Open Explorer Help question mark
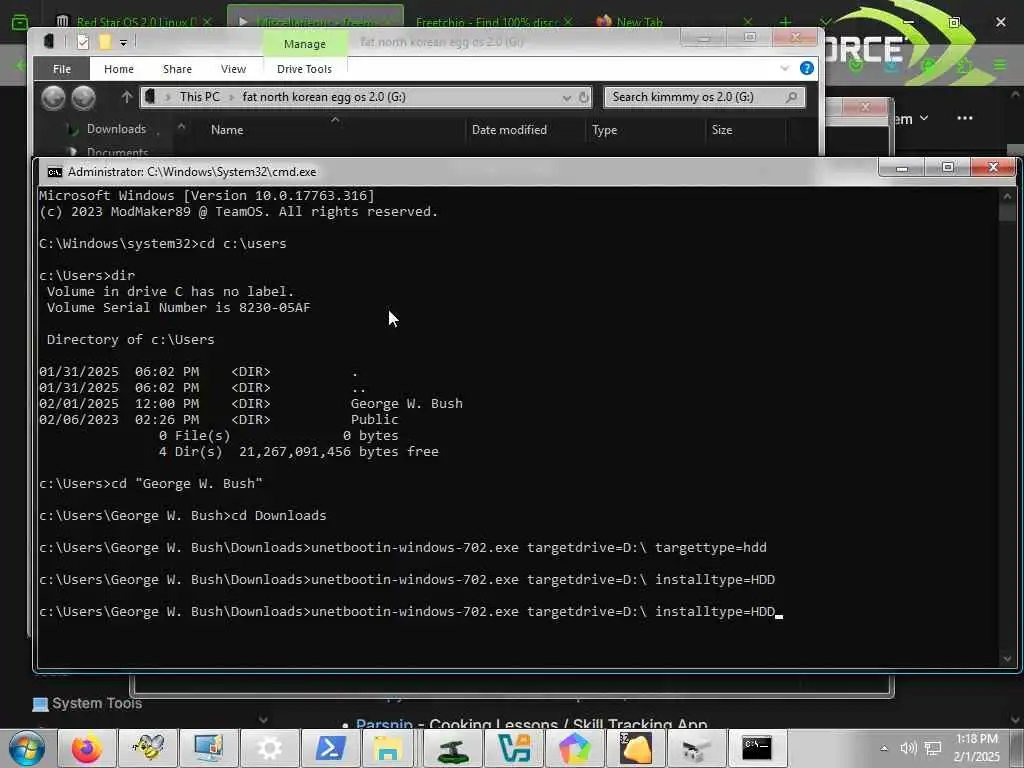 pyautogui.click(x=807, y=69)
